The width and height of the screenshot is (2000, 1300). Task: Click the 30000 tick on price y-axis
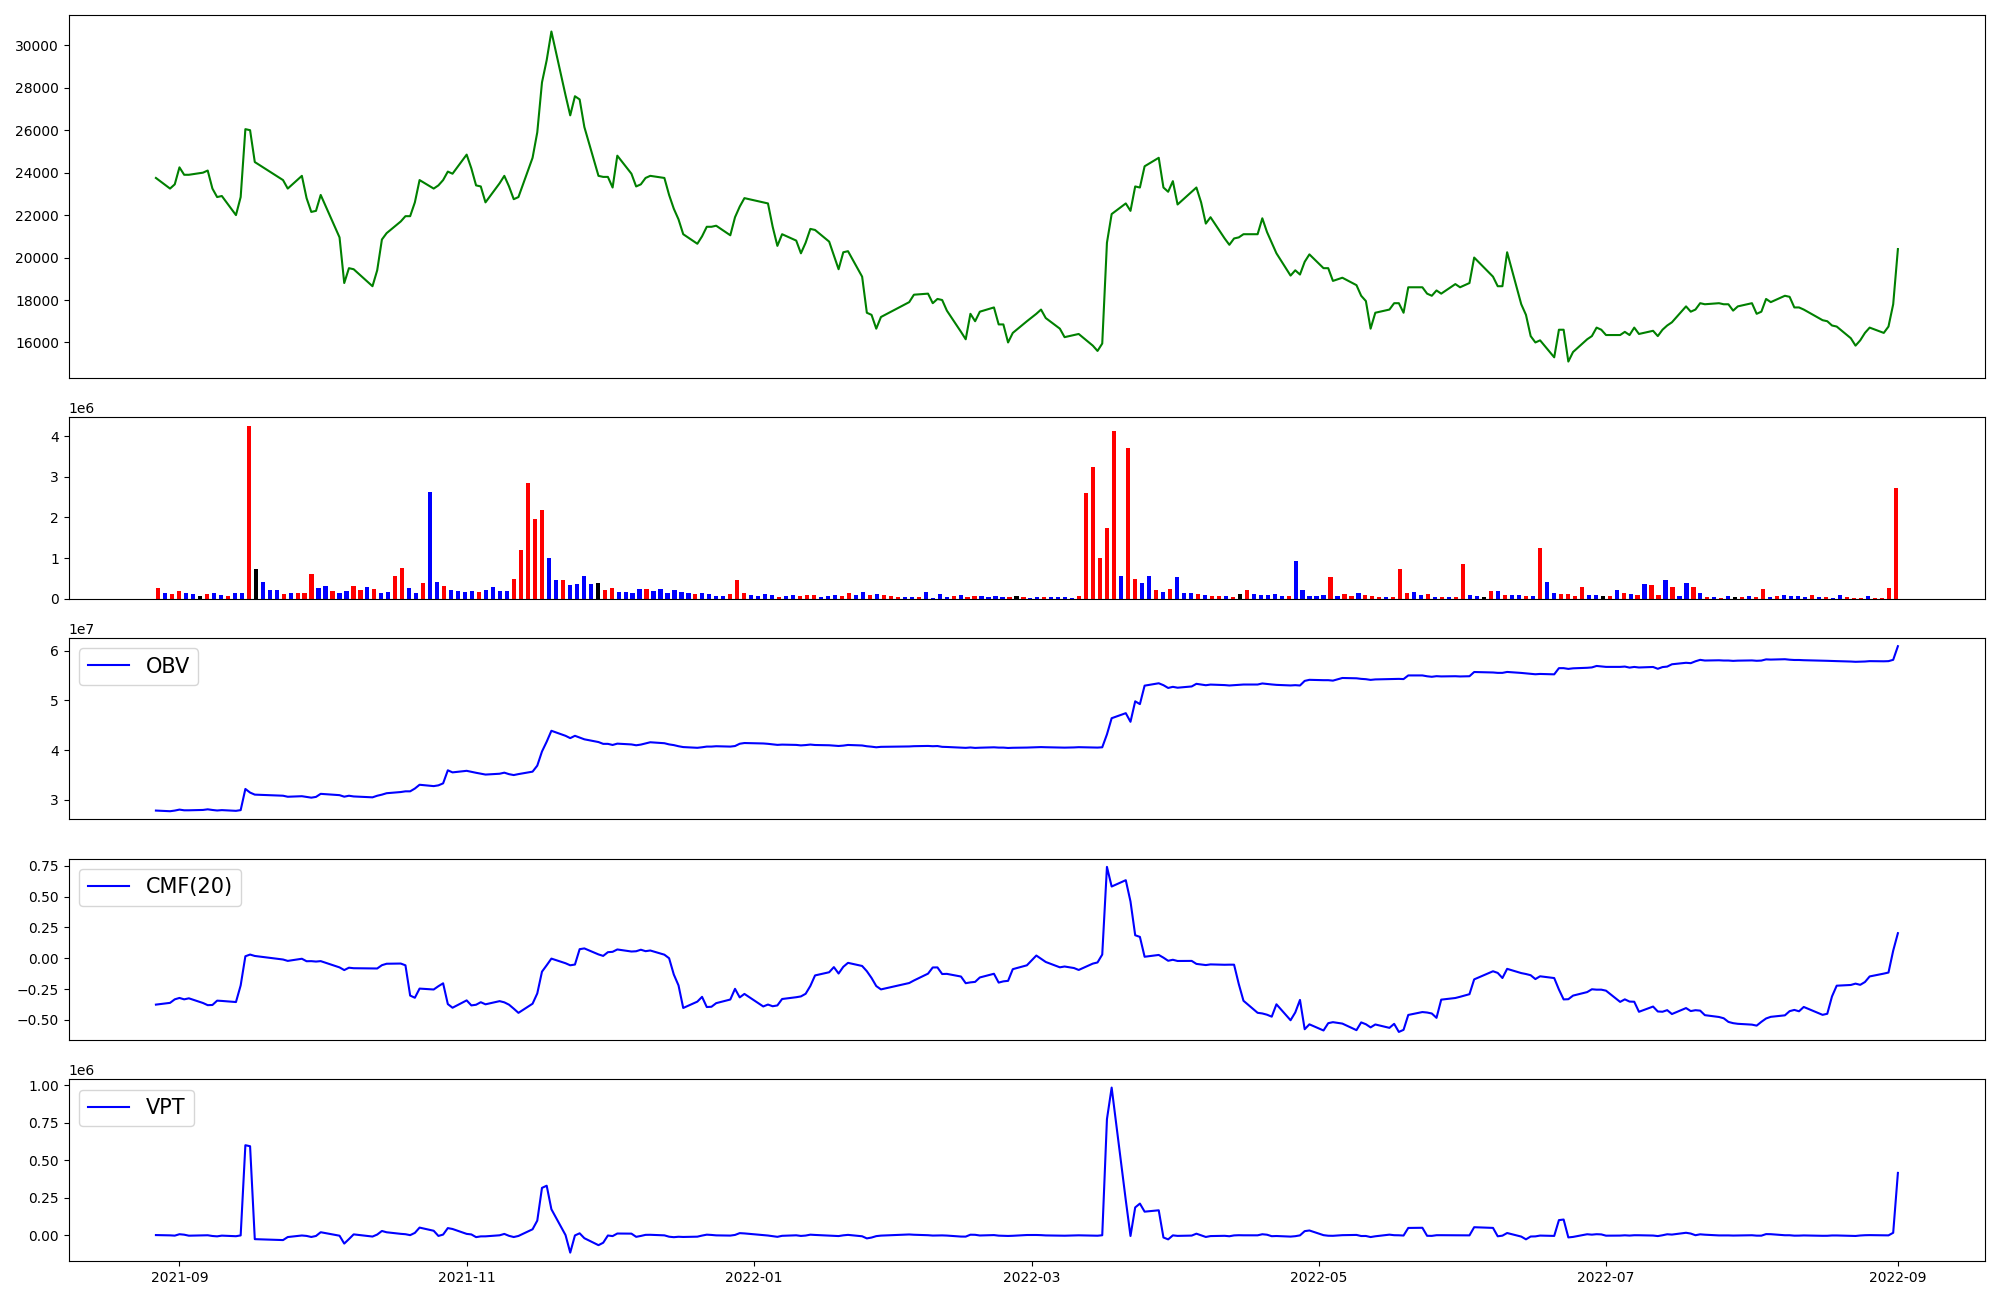(x=36, y=46)
